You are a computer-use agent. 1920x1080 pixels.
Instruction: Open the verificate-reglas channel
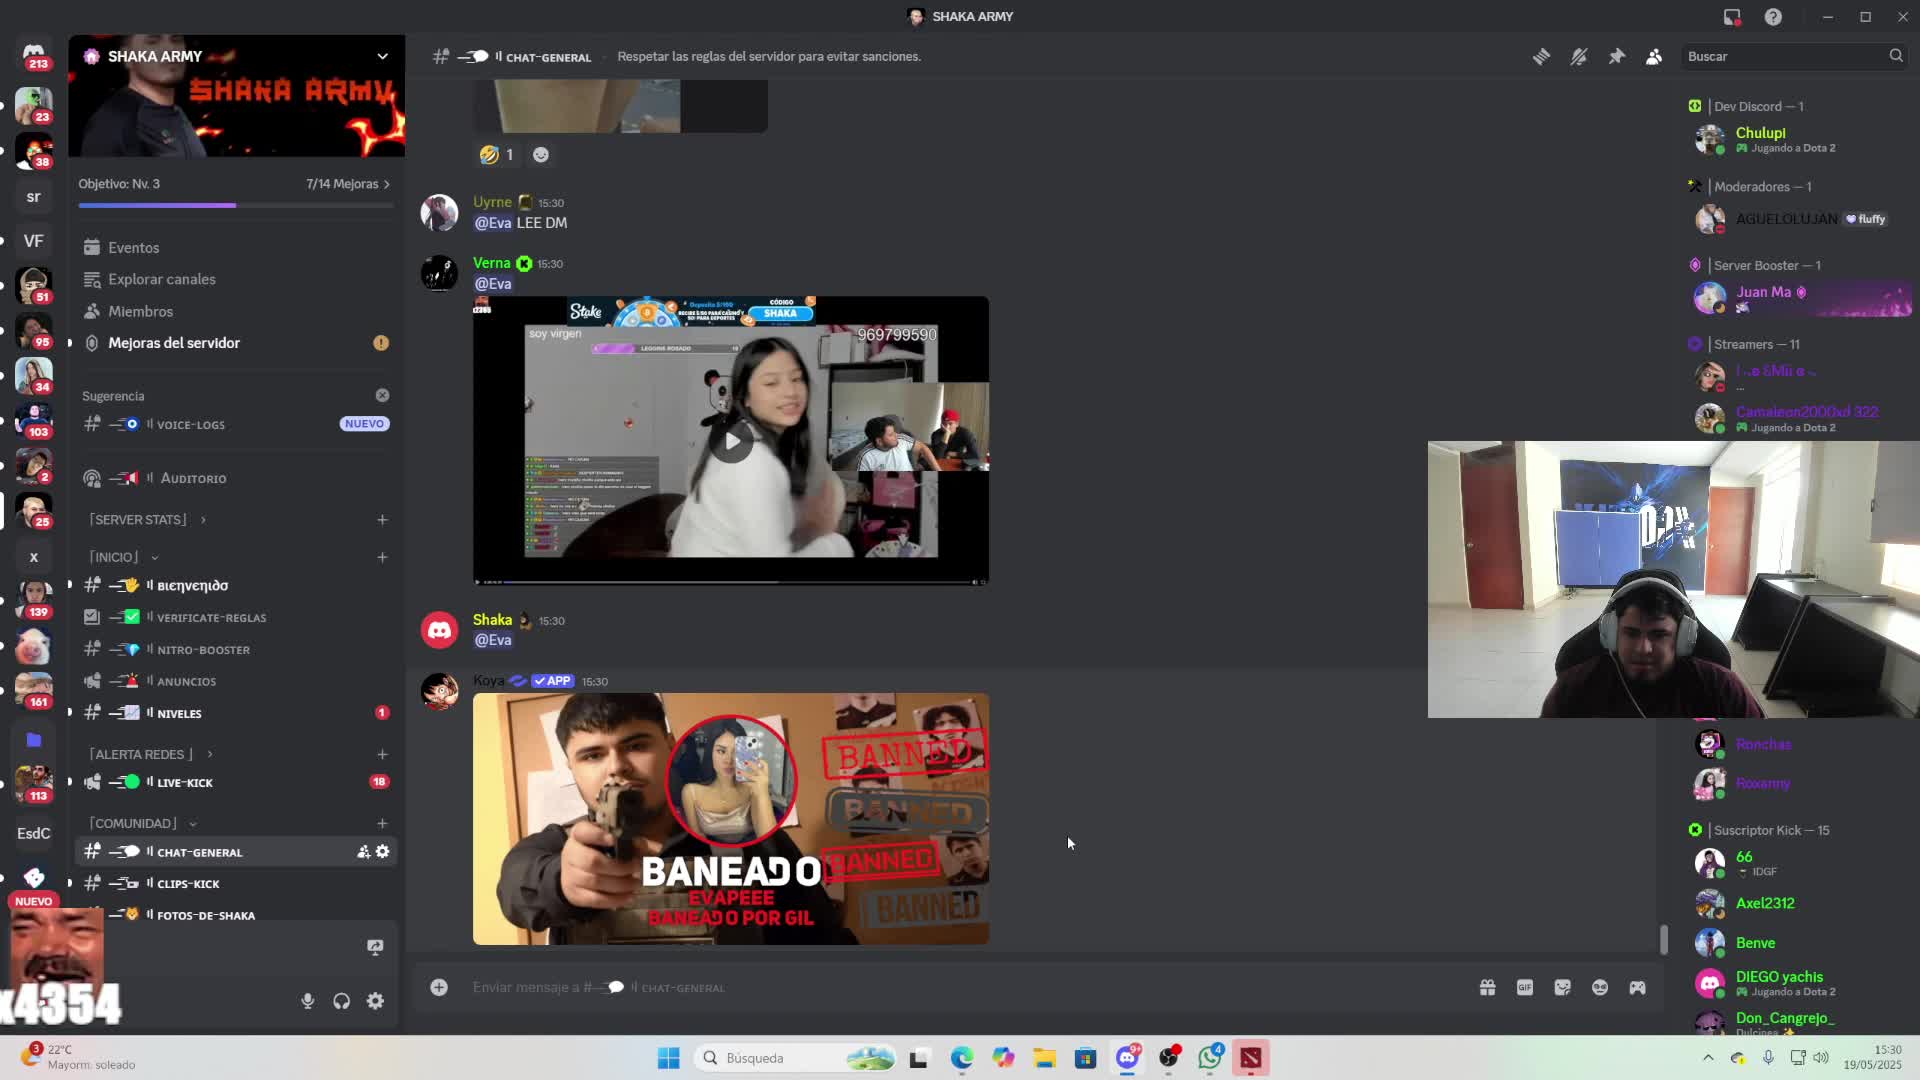coord(236,618)
